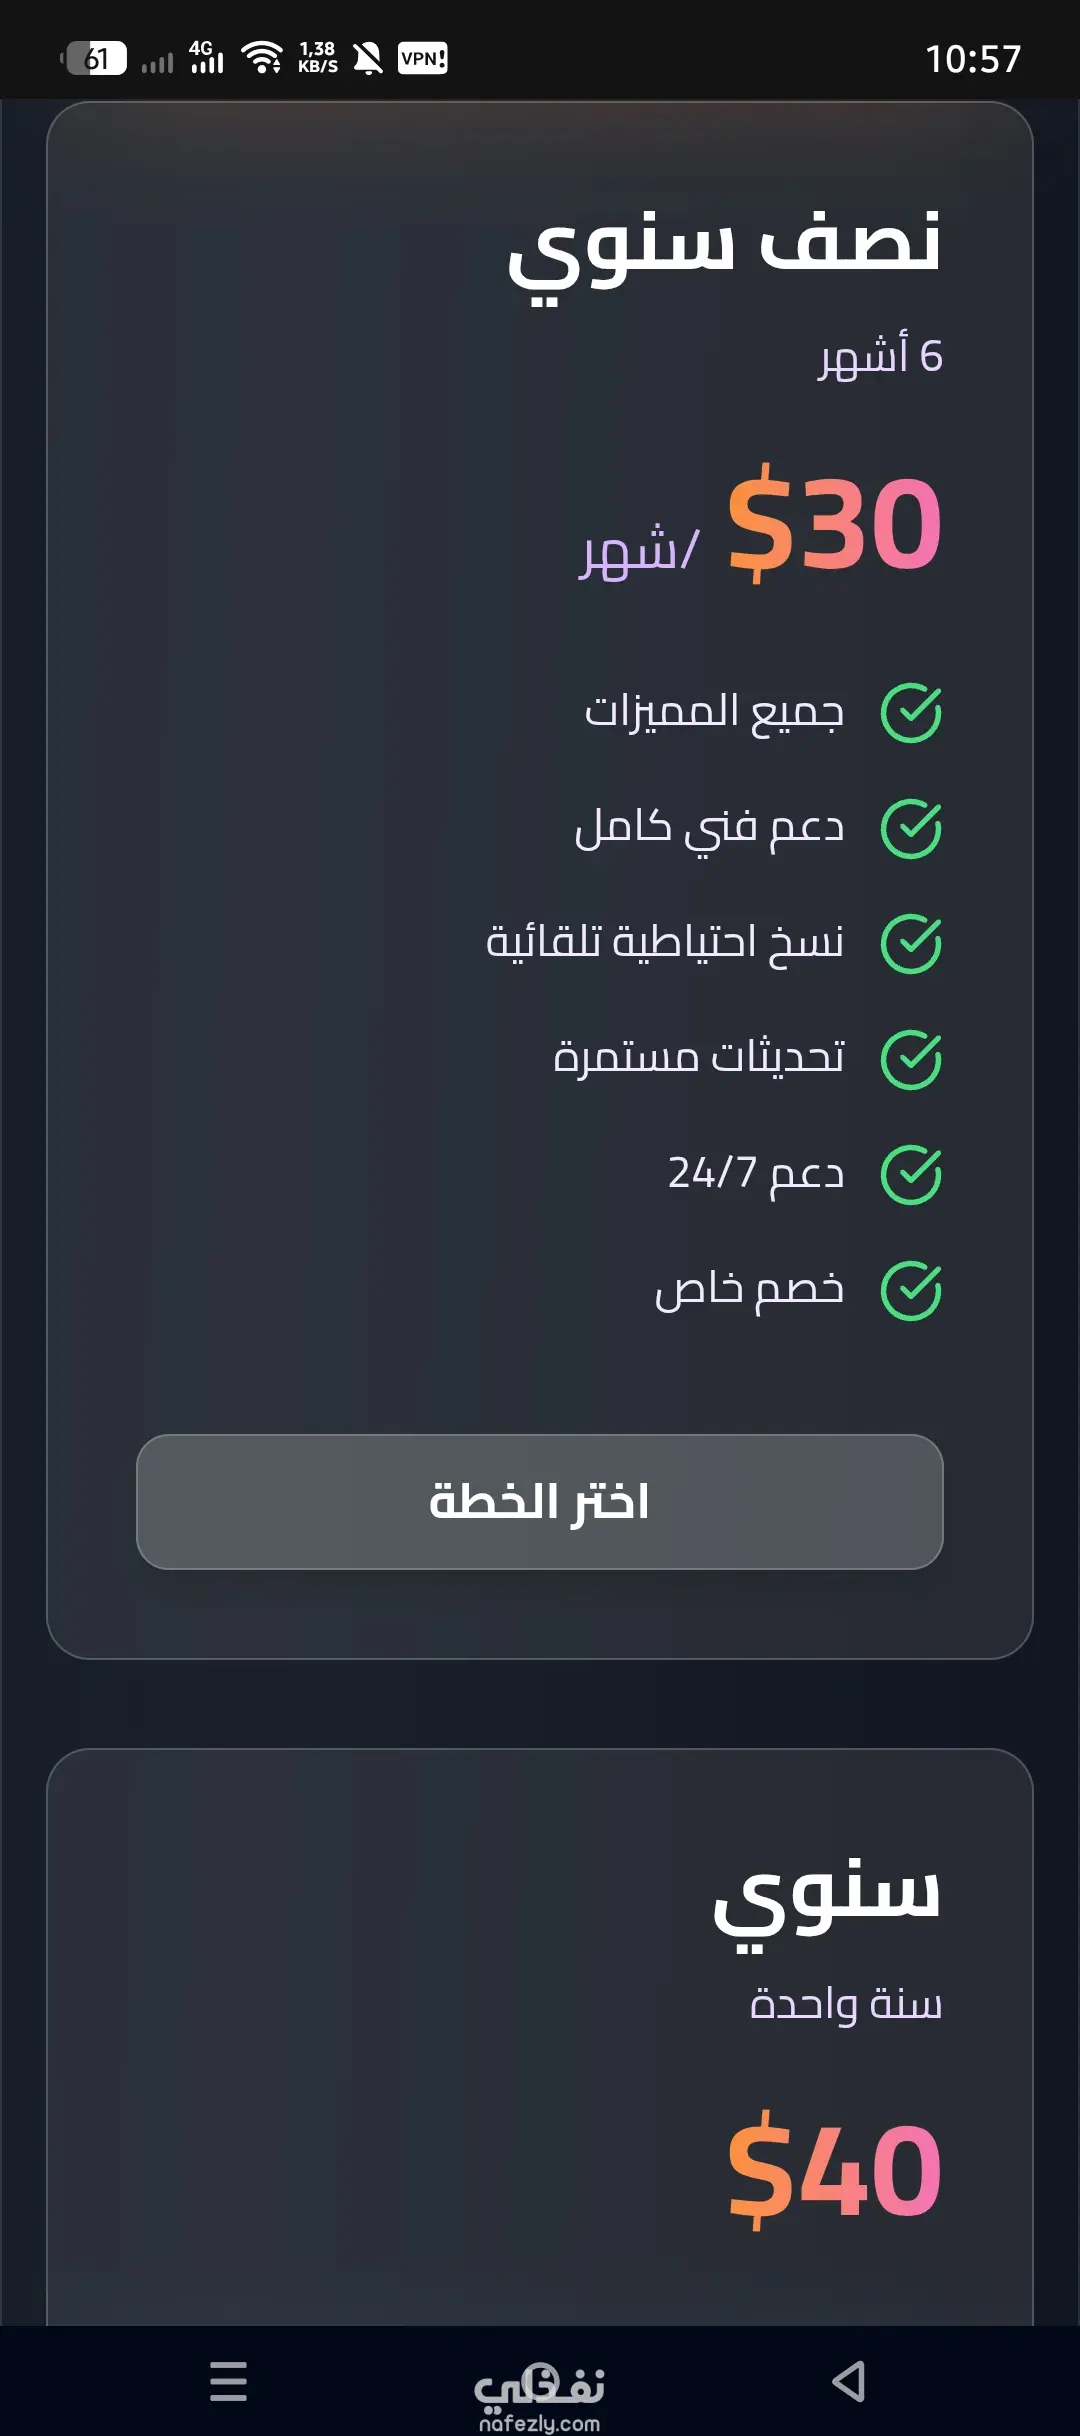Tap the check icon beside نسخ احتياطية تلقائية
The image size is (1080, 2436).
pos(910,943)
